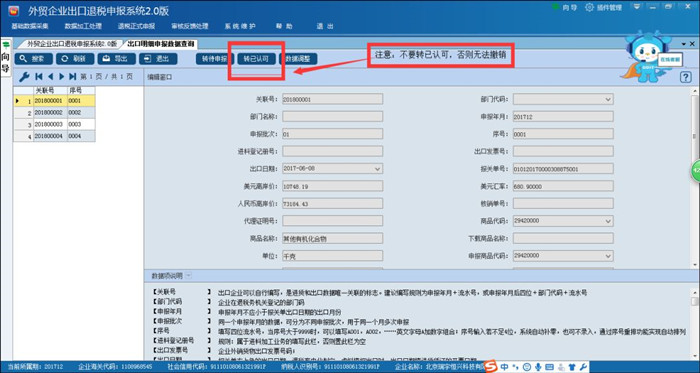Click the 退出 exit toolbar button
This screenshot has width=700, height=373.
pos(158,59)
